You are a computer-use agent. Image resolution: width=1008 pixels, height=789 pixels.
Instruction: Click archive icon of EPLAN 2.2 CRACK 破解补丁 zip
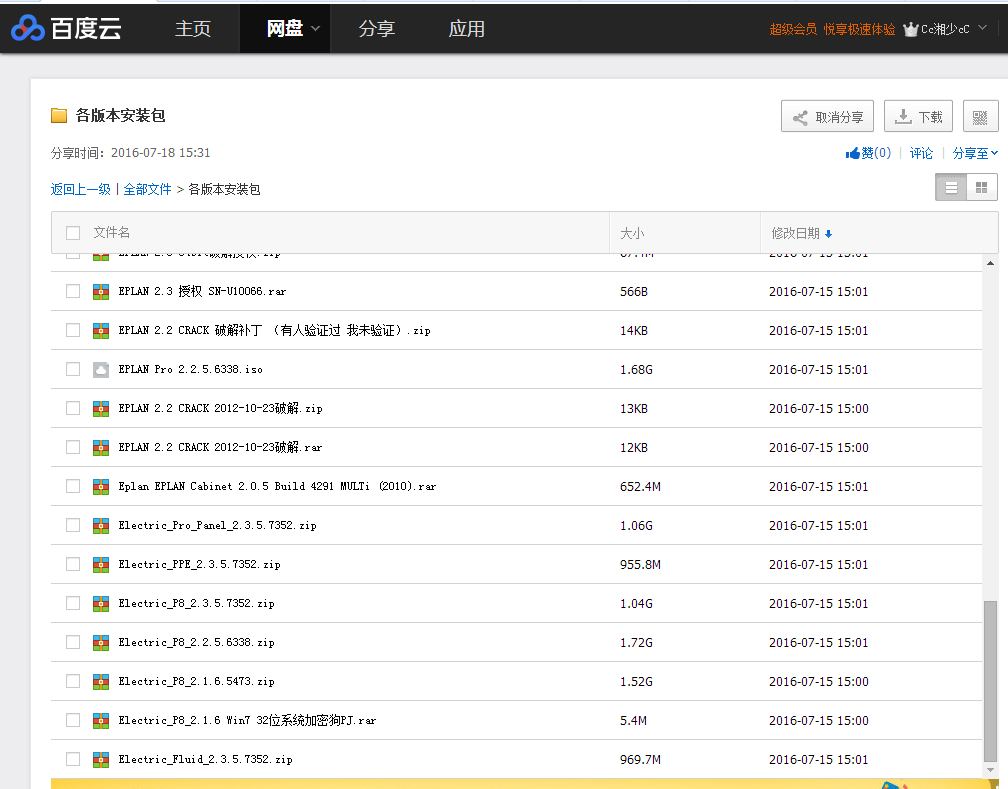tap(101, 331)
